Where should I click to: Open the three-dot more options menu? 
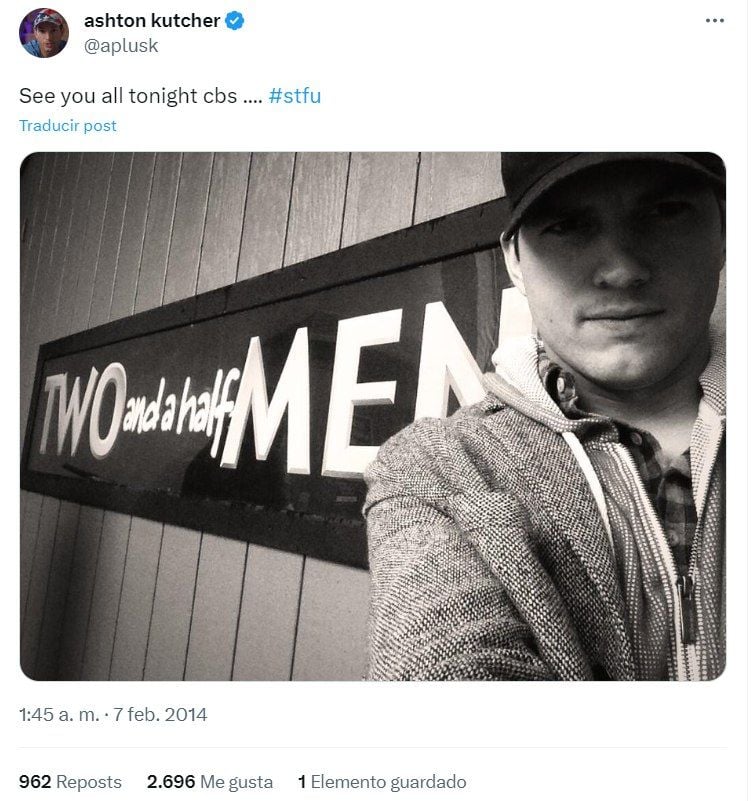pyautogui.click(x=714, y=20)
